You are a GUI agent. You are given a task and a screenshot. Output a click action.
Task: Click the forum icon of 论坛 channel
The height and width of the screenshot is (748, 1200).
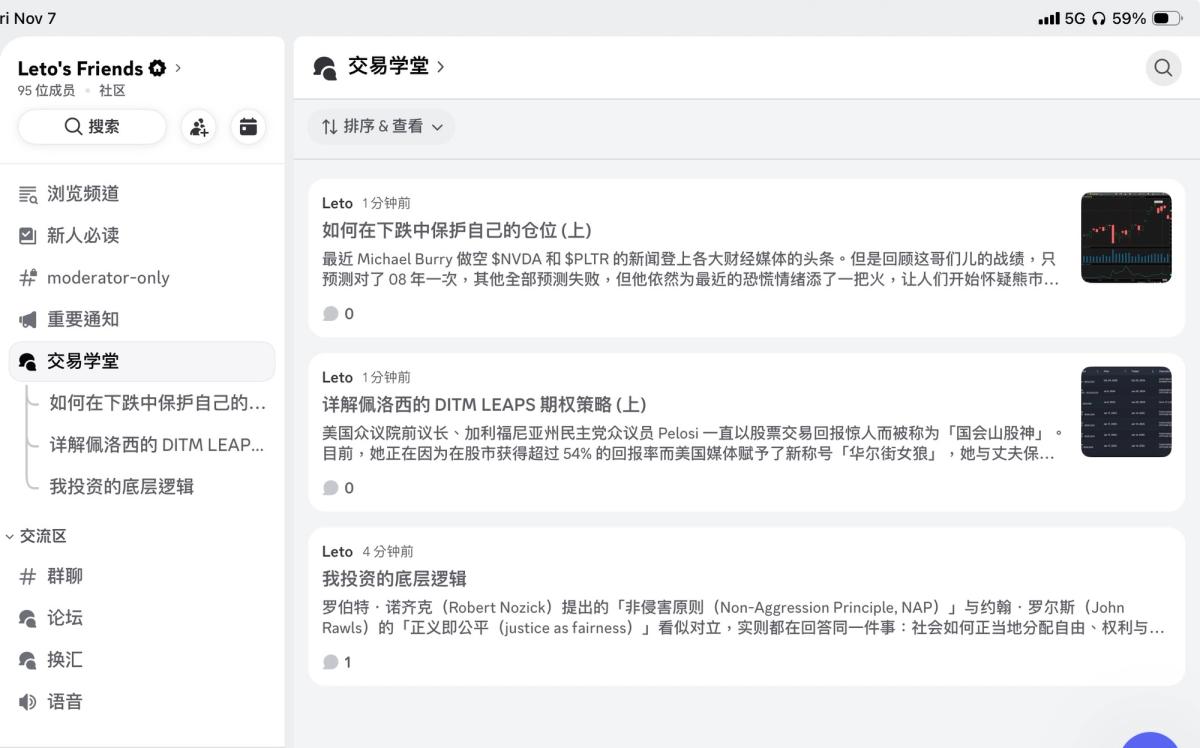(28, 618)
